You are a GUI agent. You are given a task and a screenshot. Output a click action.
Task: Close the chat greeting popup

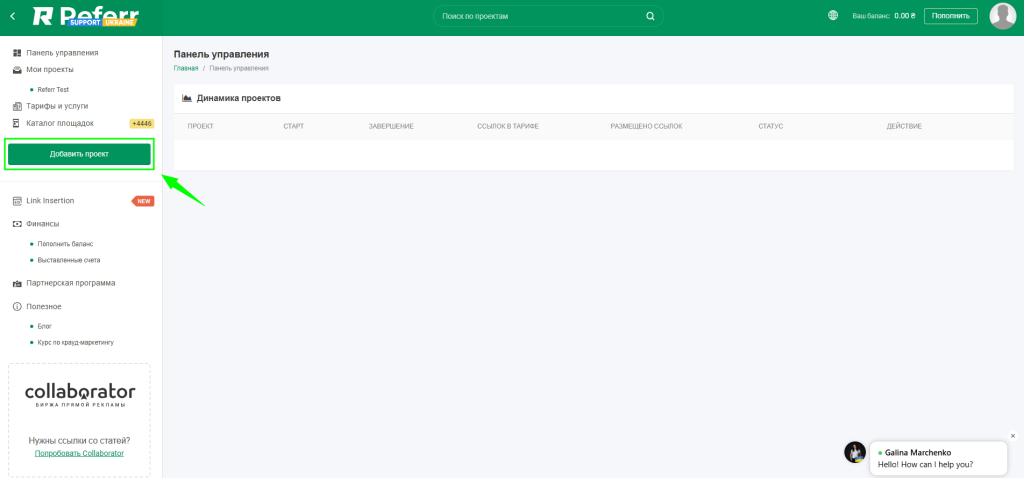1012,436
